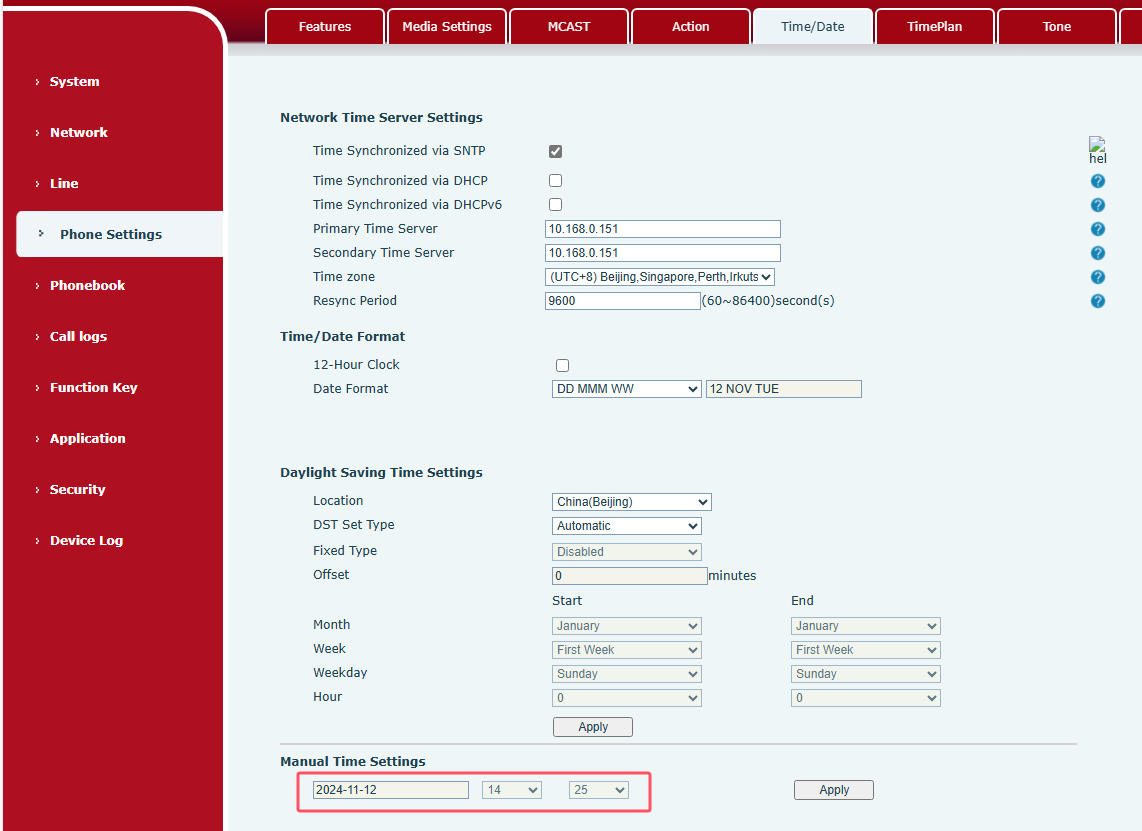This screenshot has width=1142, height=831.
Task: Enable Time Synchronized via DHCP checkbox
Action: [x=555, y=181]
